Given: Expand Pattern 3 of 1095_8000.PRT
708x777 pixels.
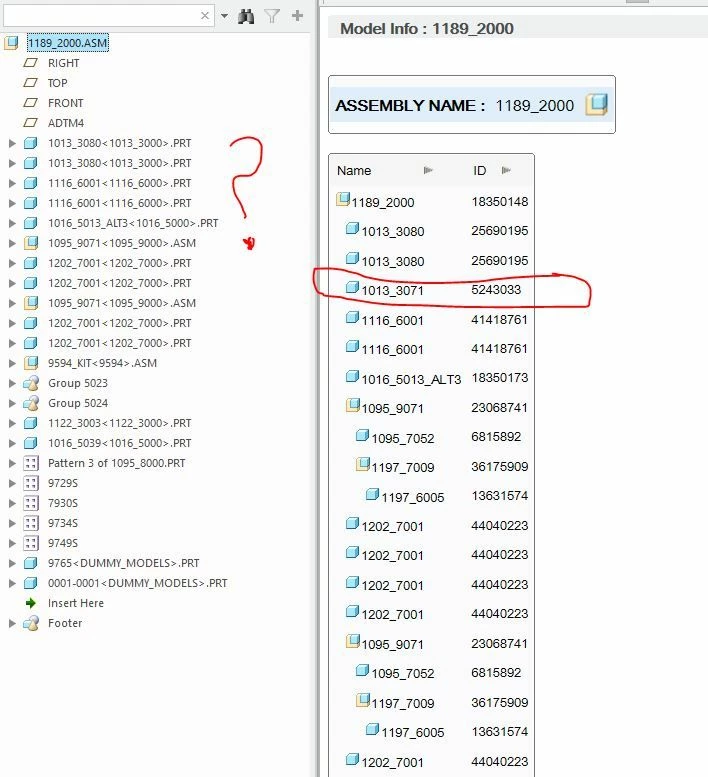Looking at the screenshot, I should [x=12, y=463].
